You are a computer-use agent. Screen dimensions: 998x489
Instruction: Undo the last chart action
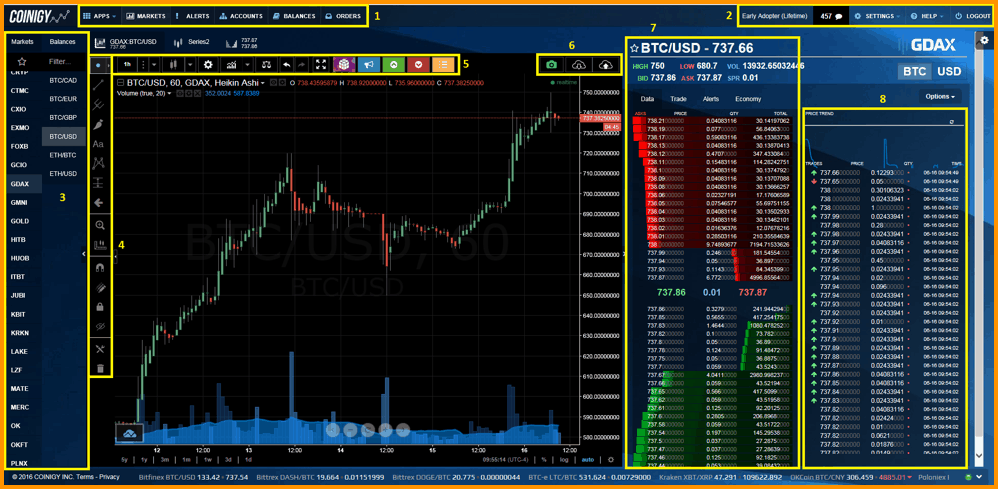coord(286,64)
